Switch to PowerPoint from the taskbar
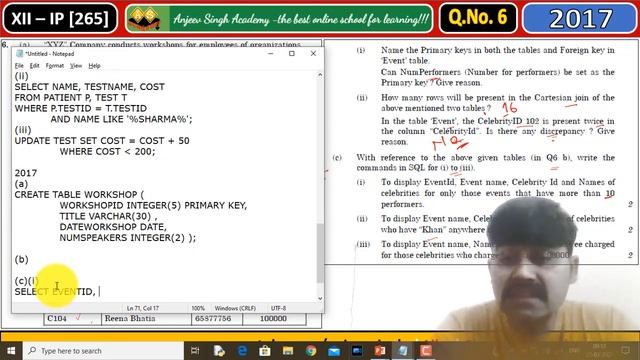Image resolution: width=640 pixels, height=360 pixels. tap(380, 351)
